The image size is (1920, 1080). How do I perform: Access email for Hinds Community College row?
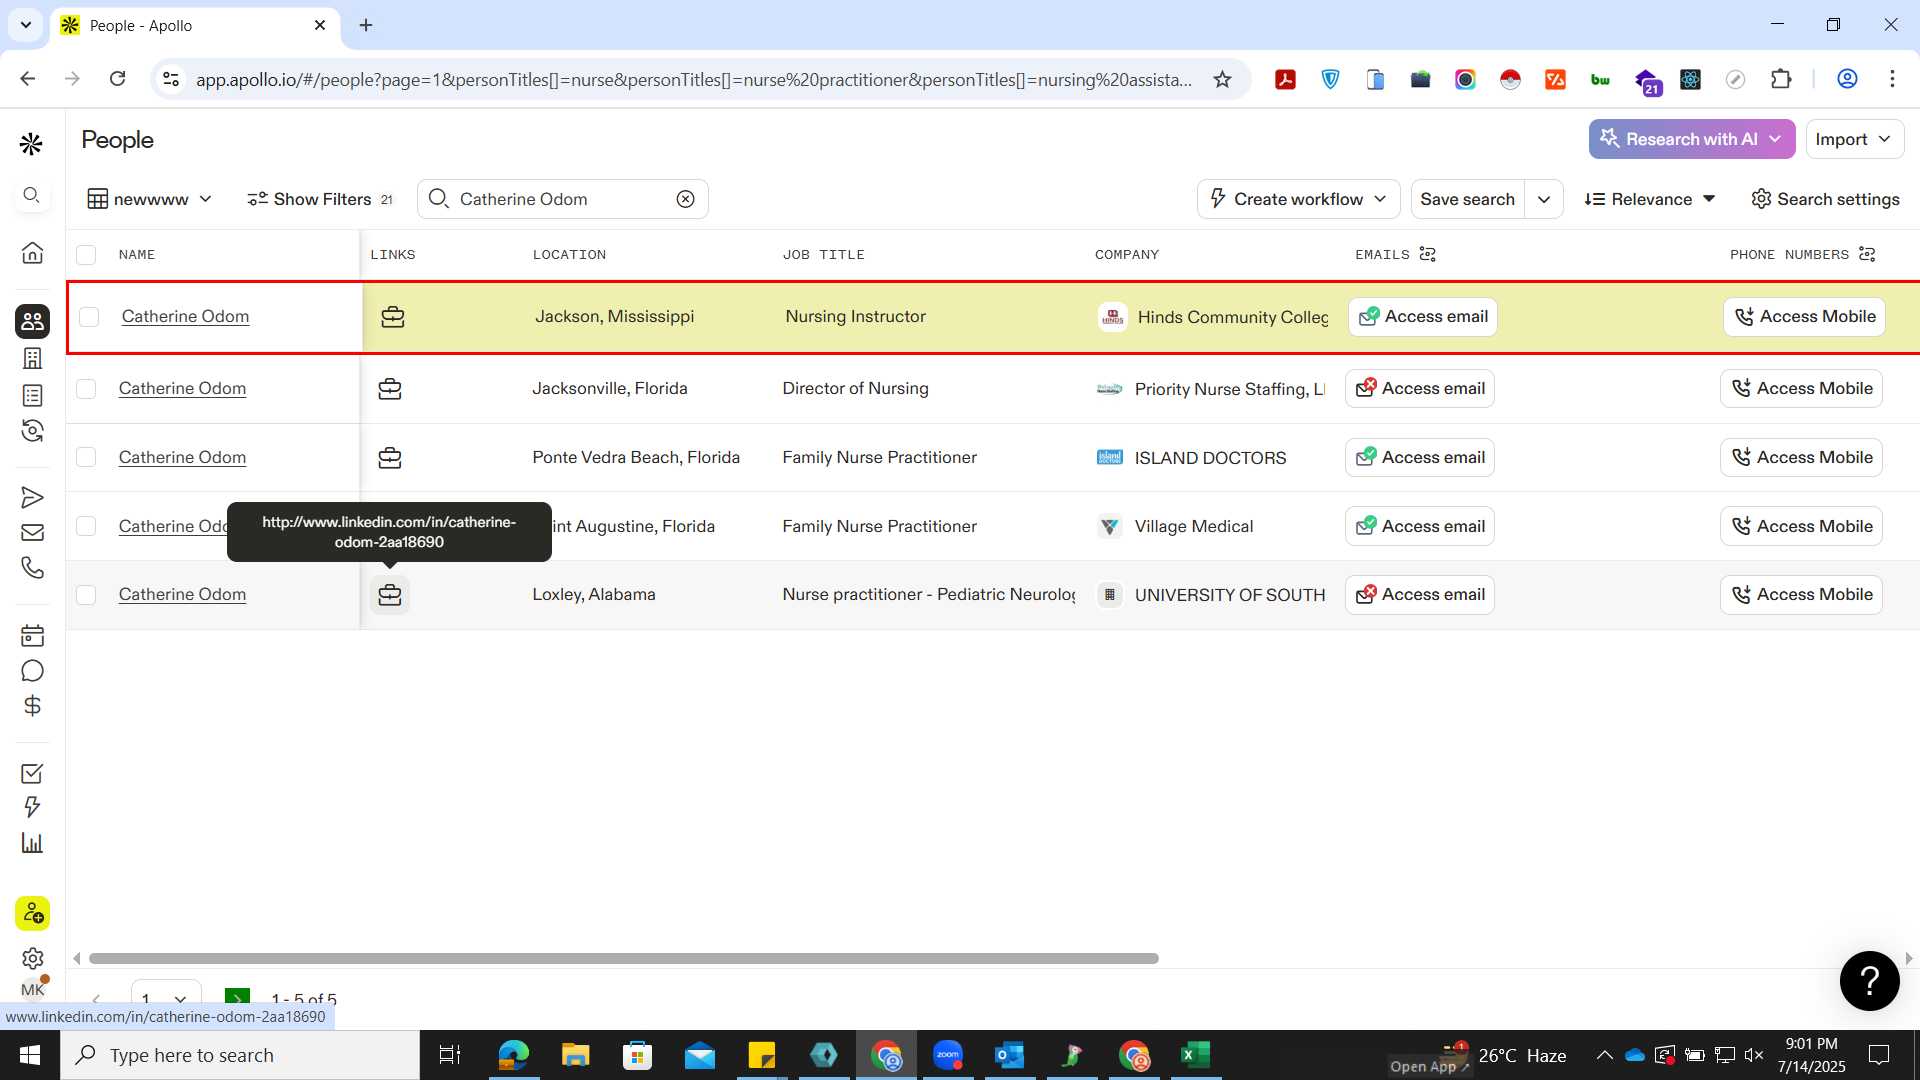(x=1423, y=317)
